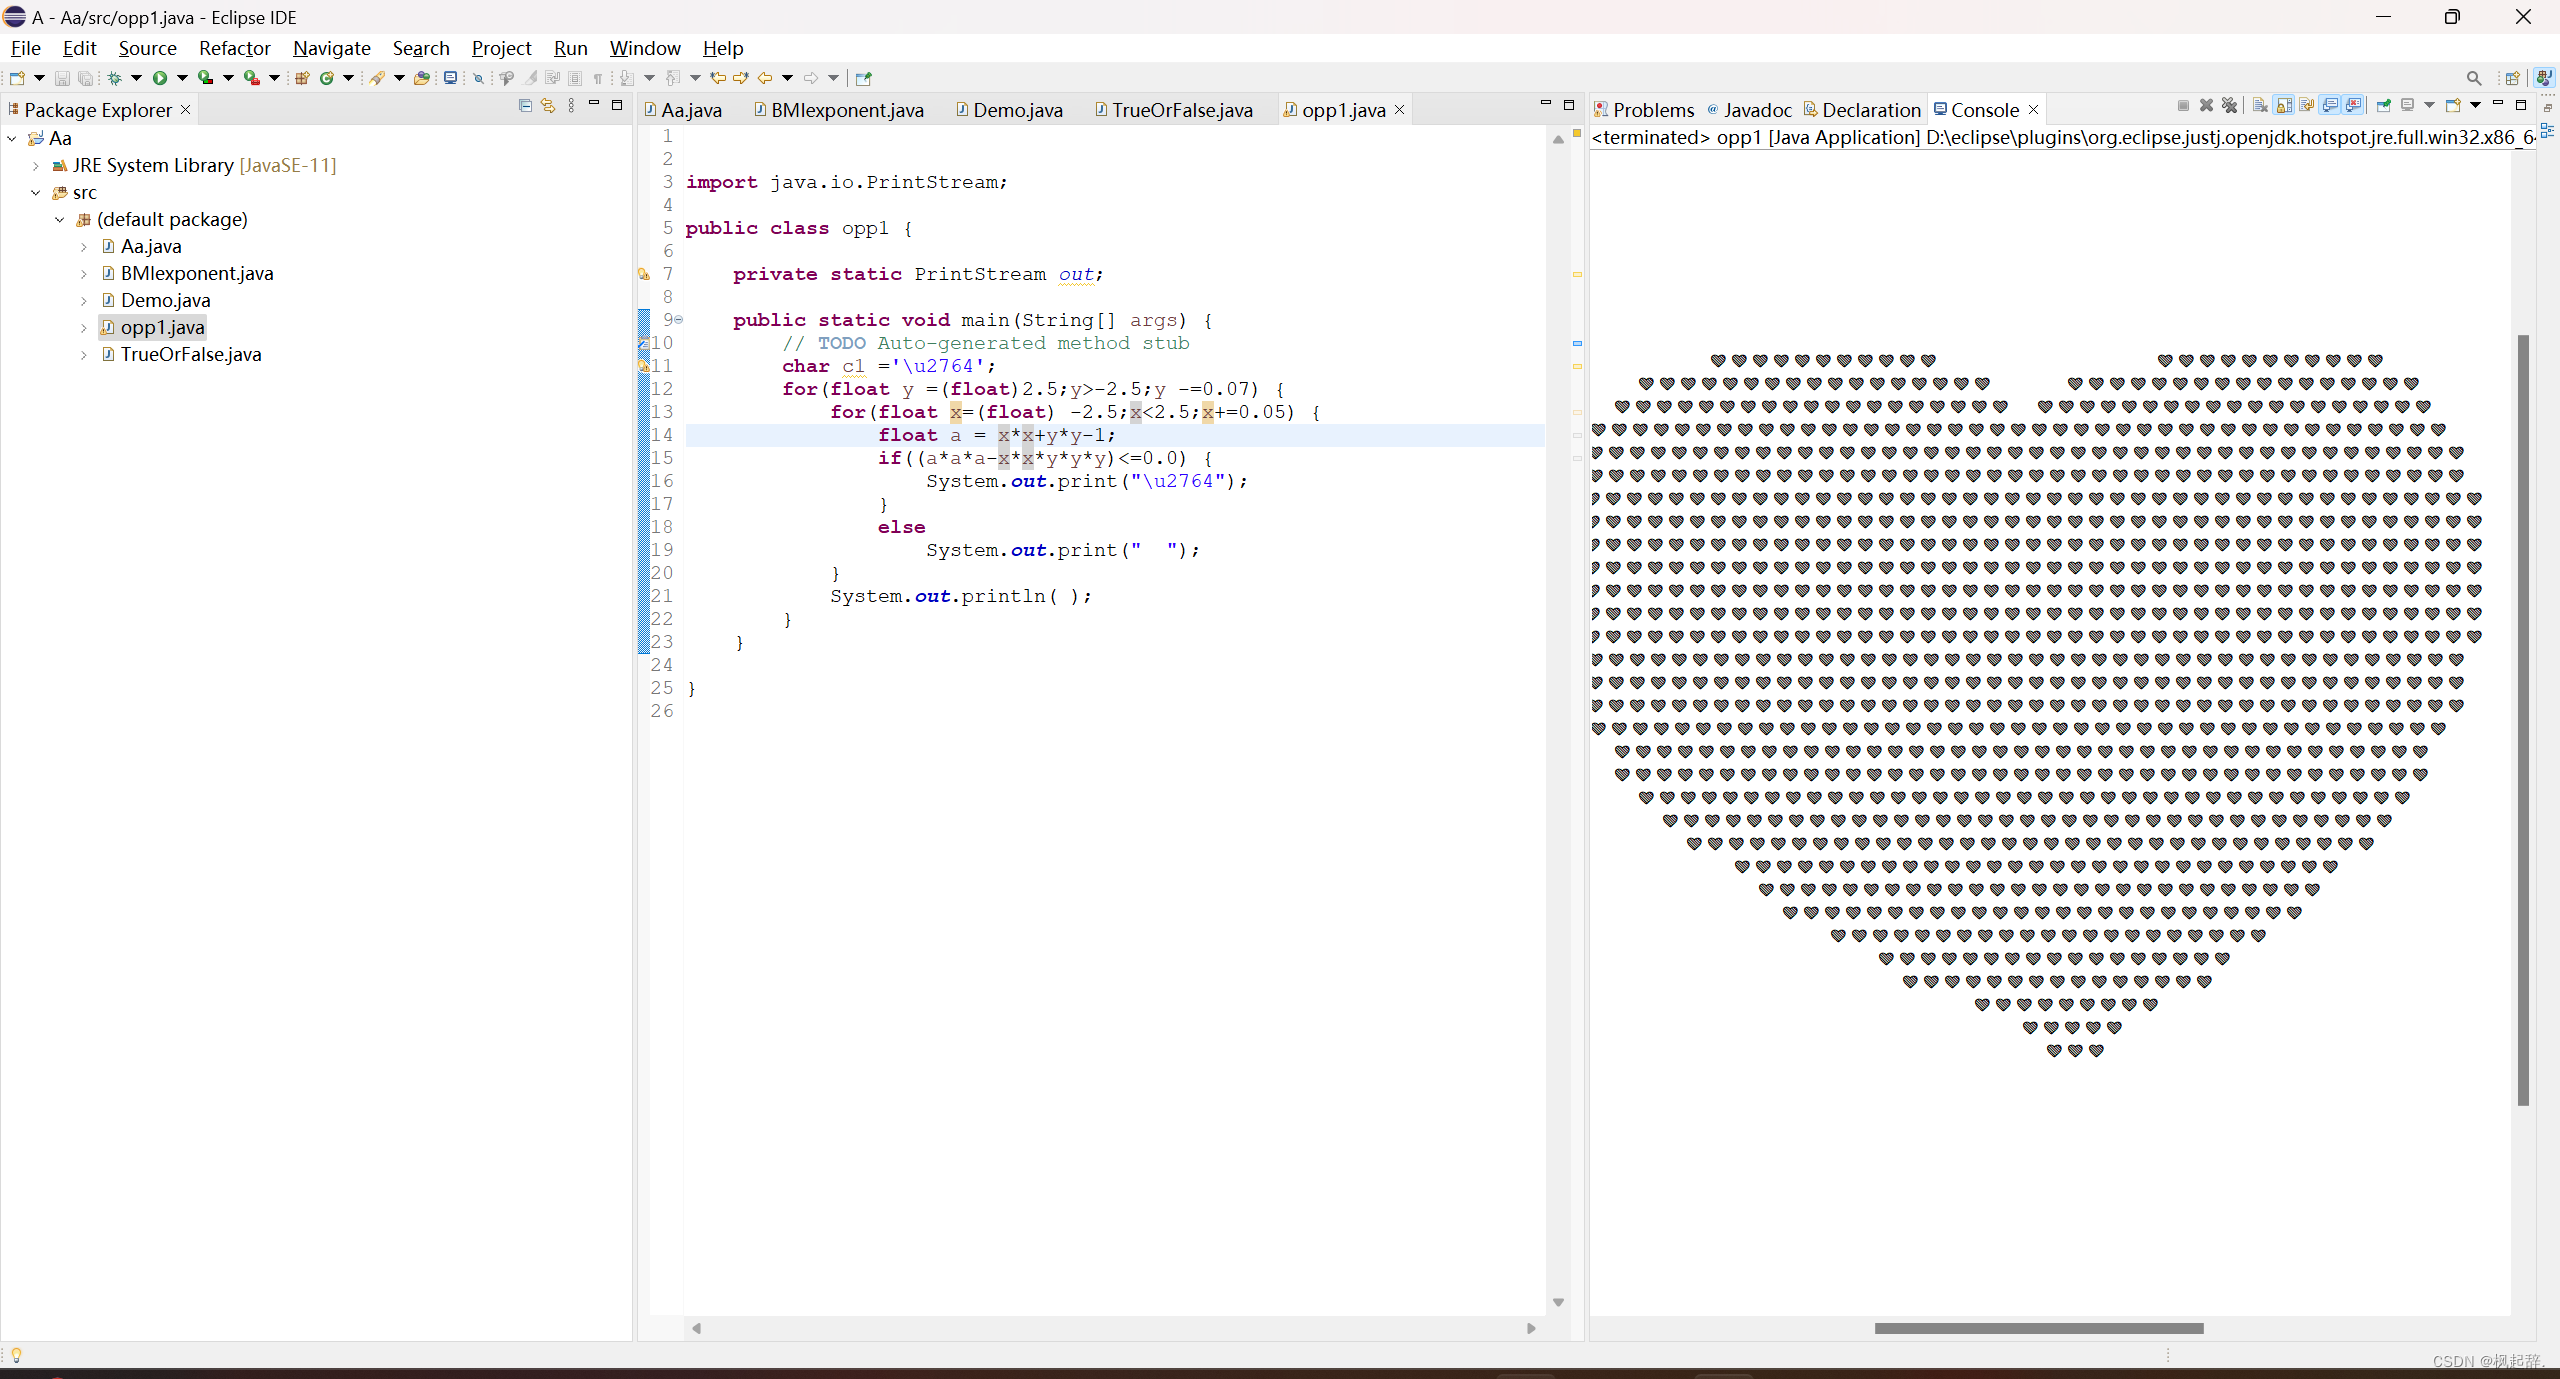Collapse the src folder node

click(36, 193)
